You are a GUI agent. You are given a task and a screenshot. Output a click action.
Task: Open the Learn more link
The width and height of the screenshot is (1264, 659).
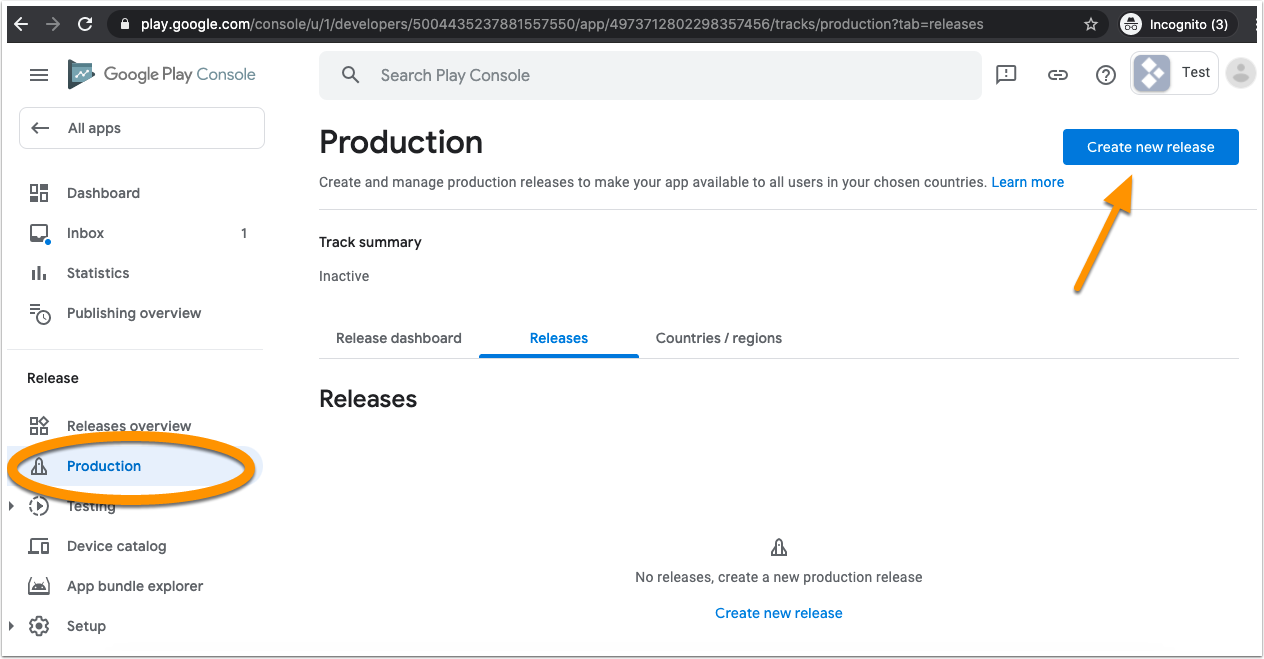click(x=1028, y=182)
